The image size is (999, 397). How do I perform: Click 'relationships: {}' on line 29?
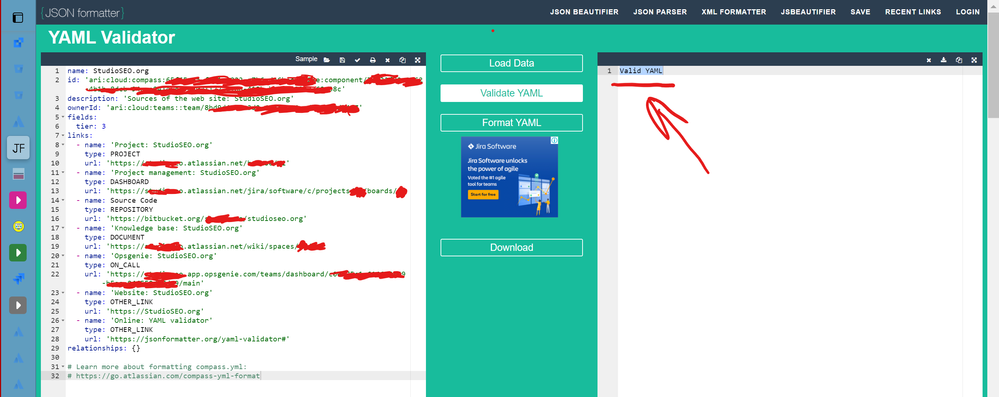pyautogui.click(x=104, y=349)
